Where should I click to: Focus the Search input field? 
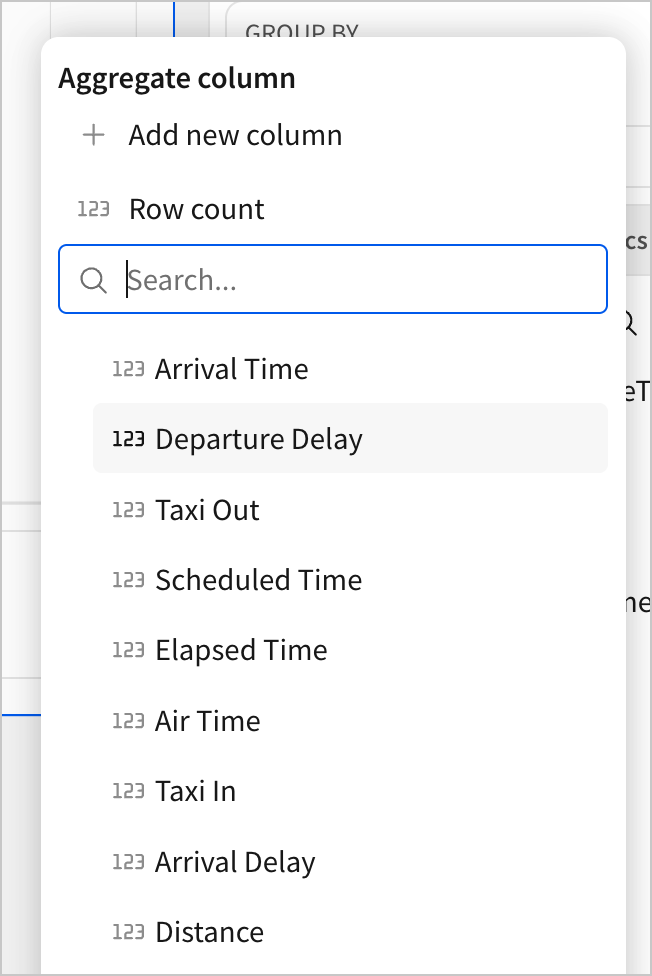360,280
